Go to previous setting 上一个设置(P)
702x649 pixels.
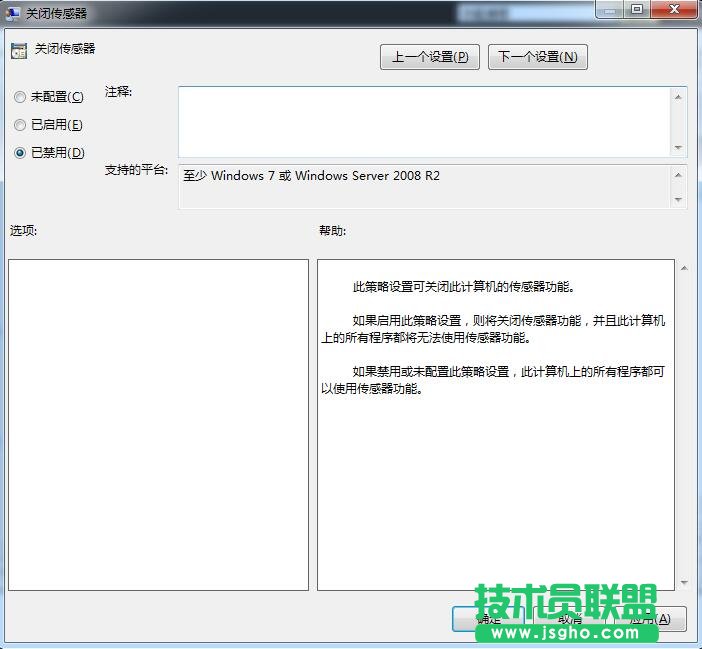click(430, 57)
